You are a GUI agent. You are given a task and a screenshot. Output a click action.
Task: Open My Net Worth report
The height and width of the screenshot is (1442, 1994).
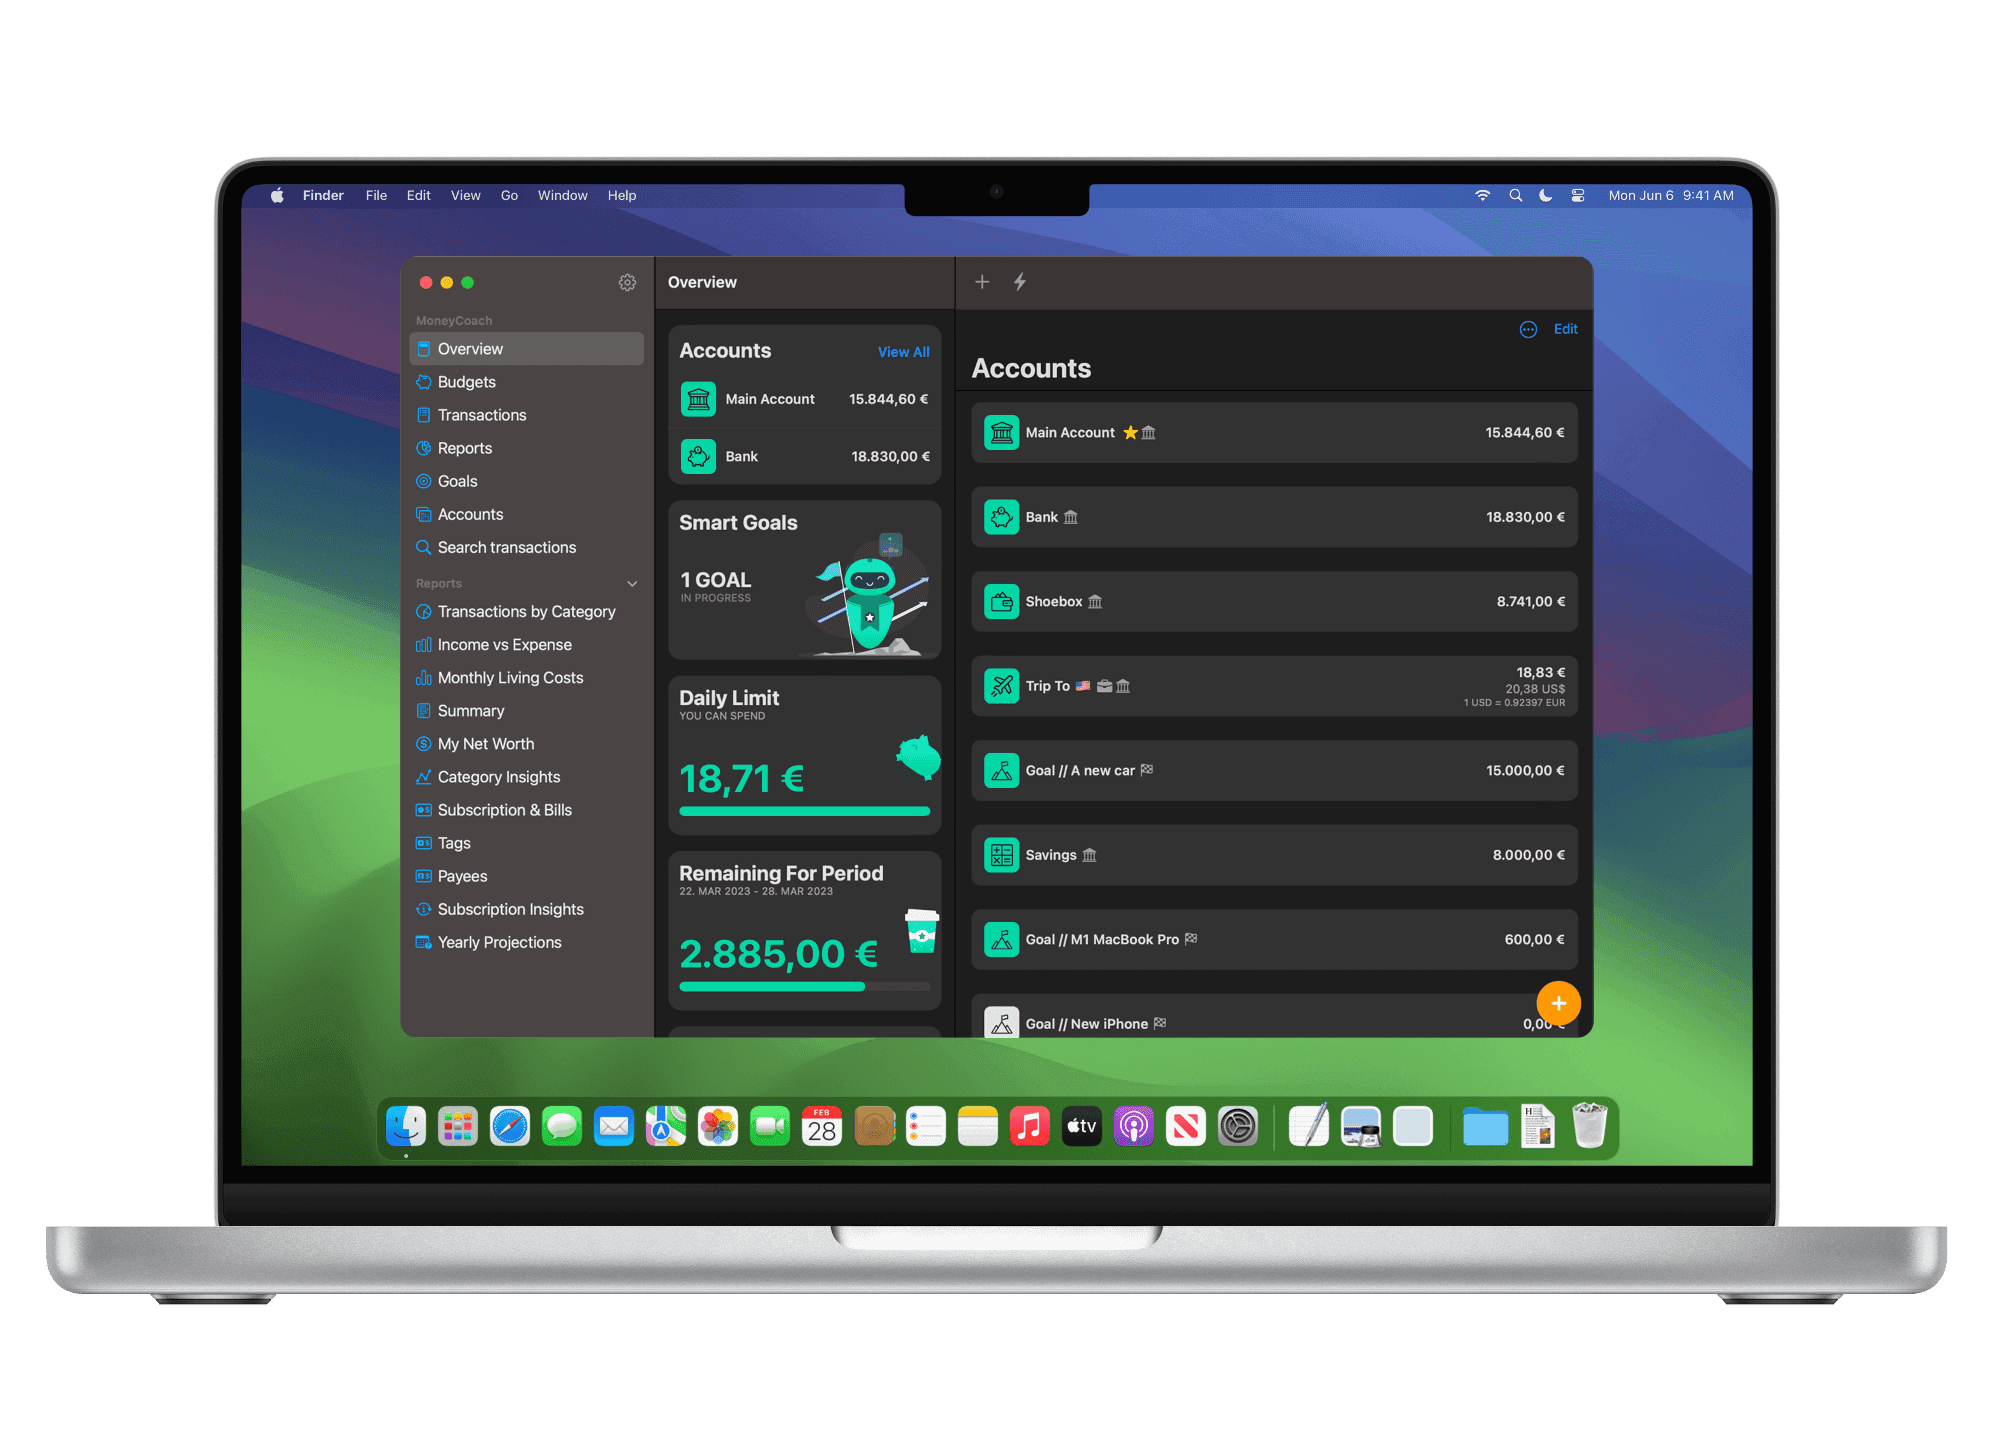pyautogui.click(x=486, y=744)
